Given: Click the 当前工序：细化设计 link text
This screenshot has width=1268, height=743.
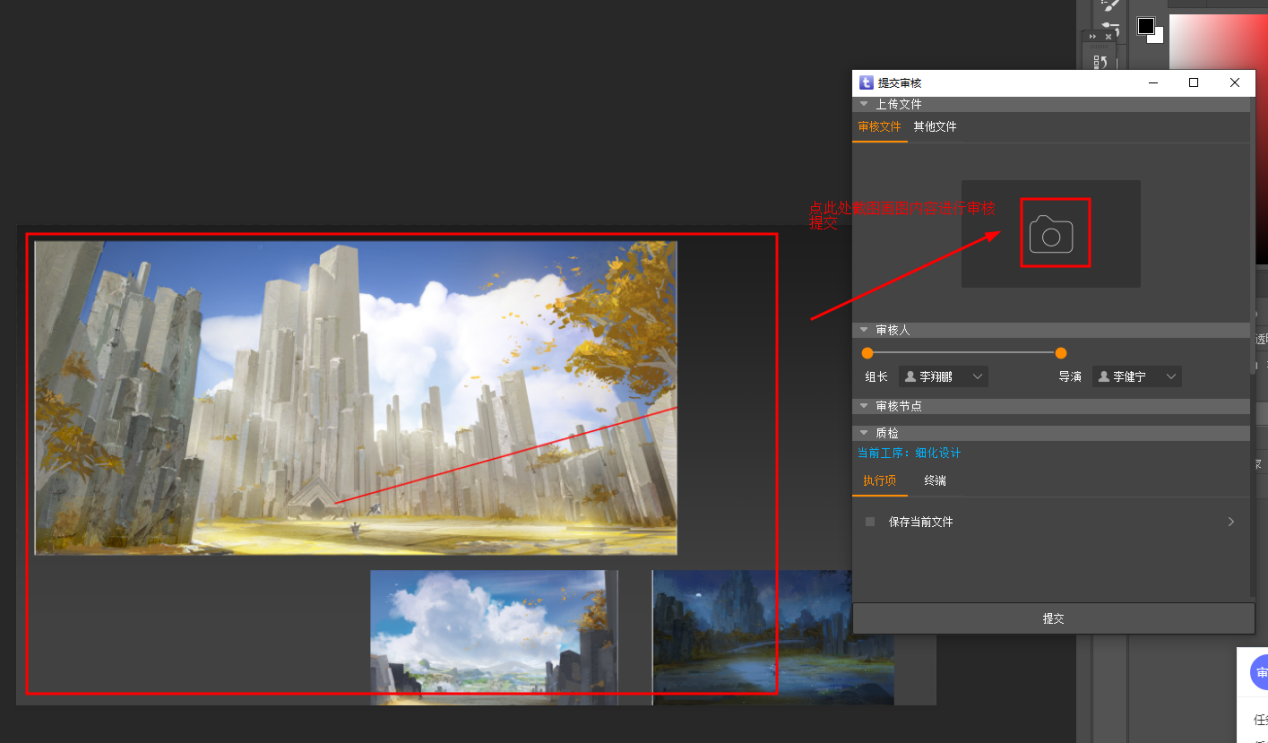Looking at the screenshot, I should (x=908, y=453).
